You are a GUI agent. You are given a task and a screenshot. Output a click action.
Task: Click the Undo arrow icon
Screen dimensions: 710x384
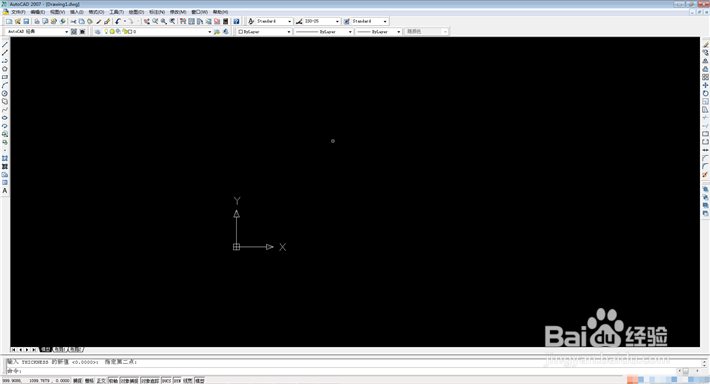tap(118, 21)
